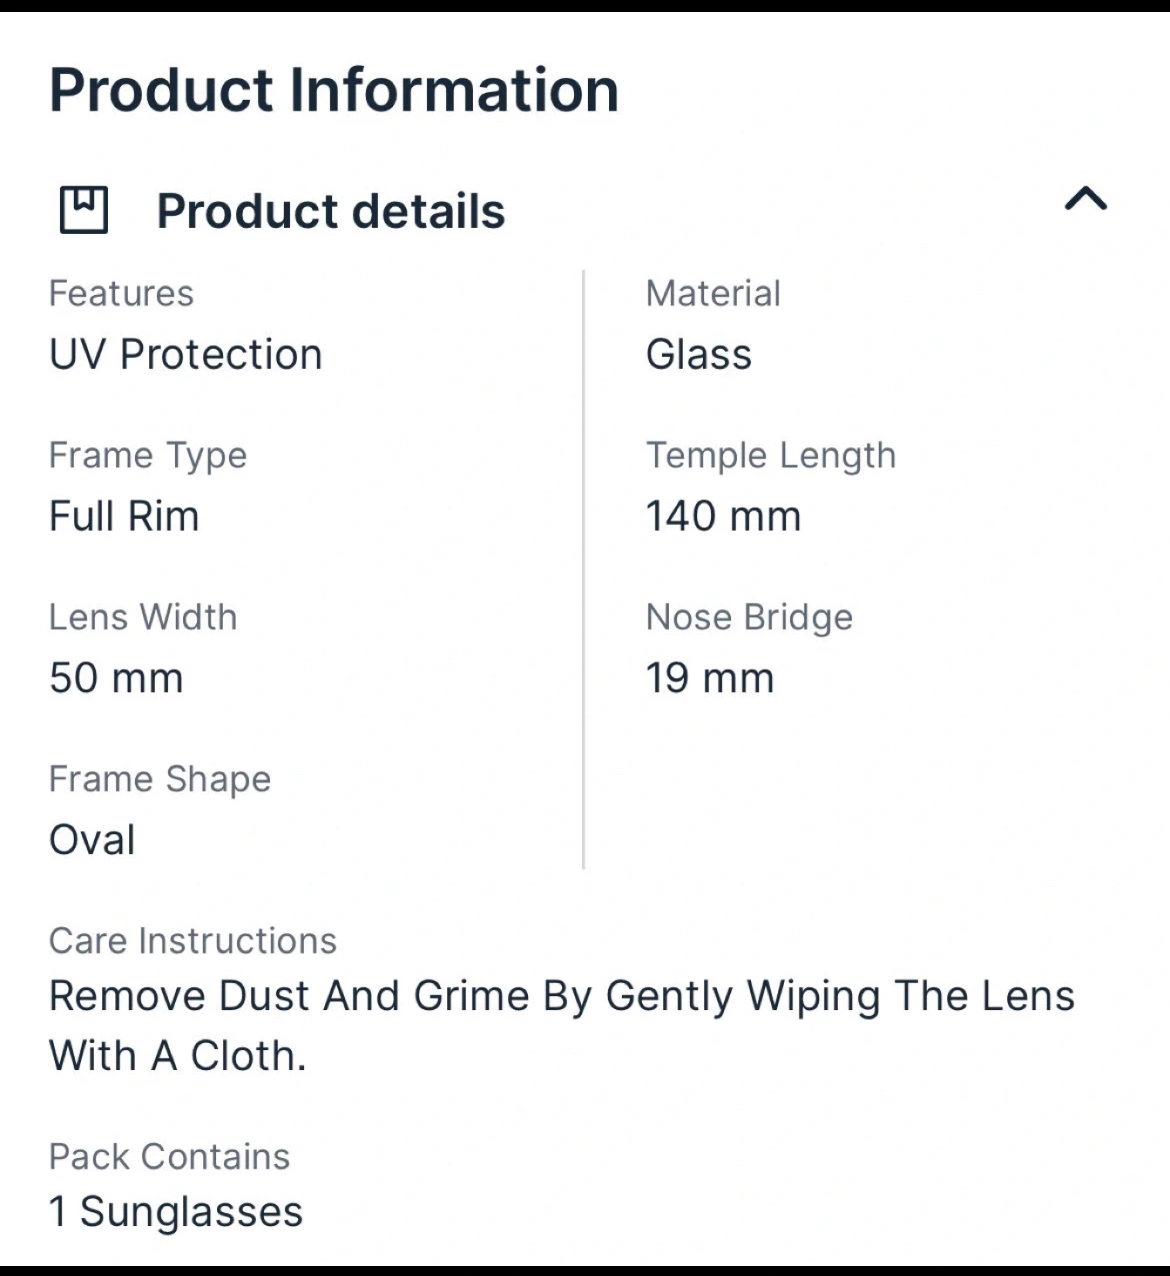The height and width of the screenshot is (1276, 1170).
Task: Select the Oval frame shape value
Action: click(x=92, y=840)
